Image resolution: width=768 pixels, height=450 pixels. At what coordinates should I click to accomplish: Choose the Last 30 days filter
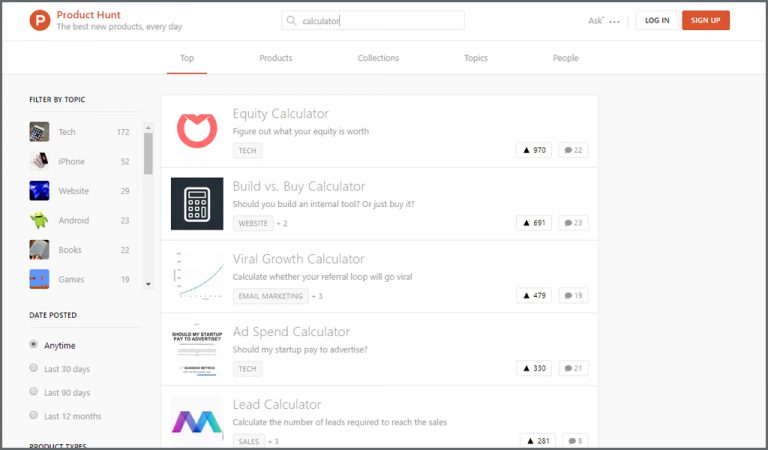click(33, 369)
